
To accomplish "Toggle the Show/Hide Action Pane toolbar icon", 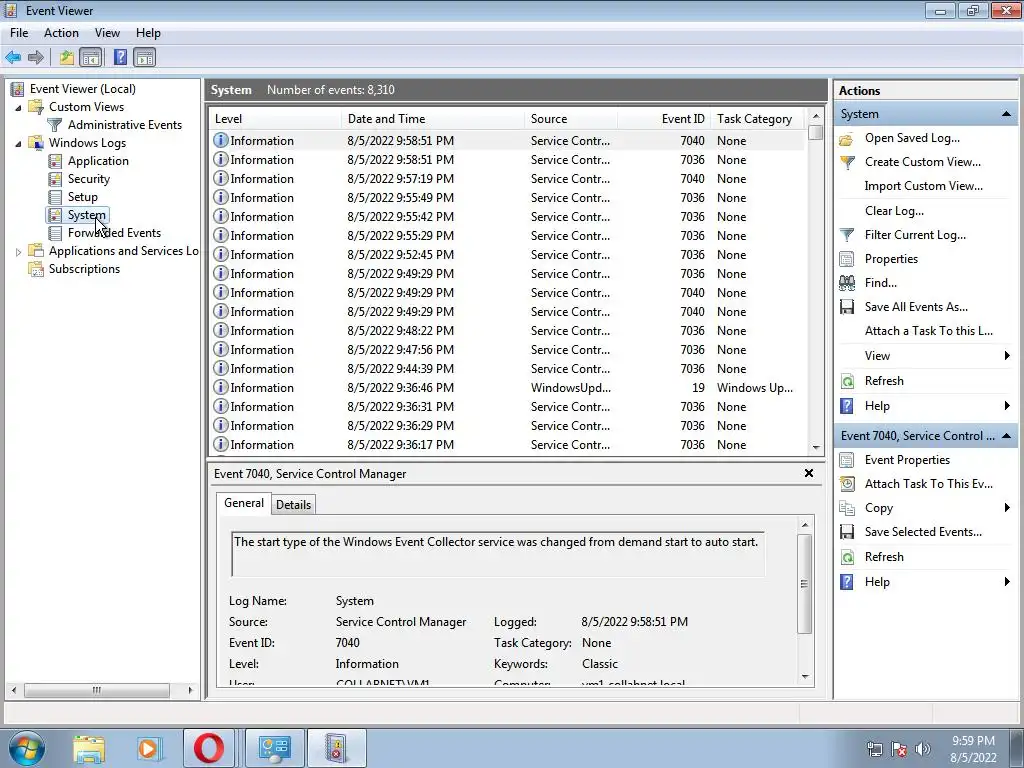I will pos(145,57).
